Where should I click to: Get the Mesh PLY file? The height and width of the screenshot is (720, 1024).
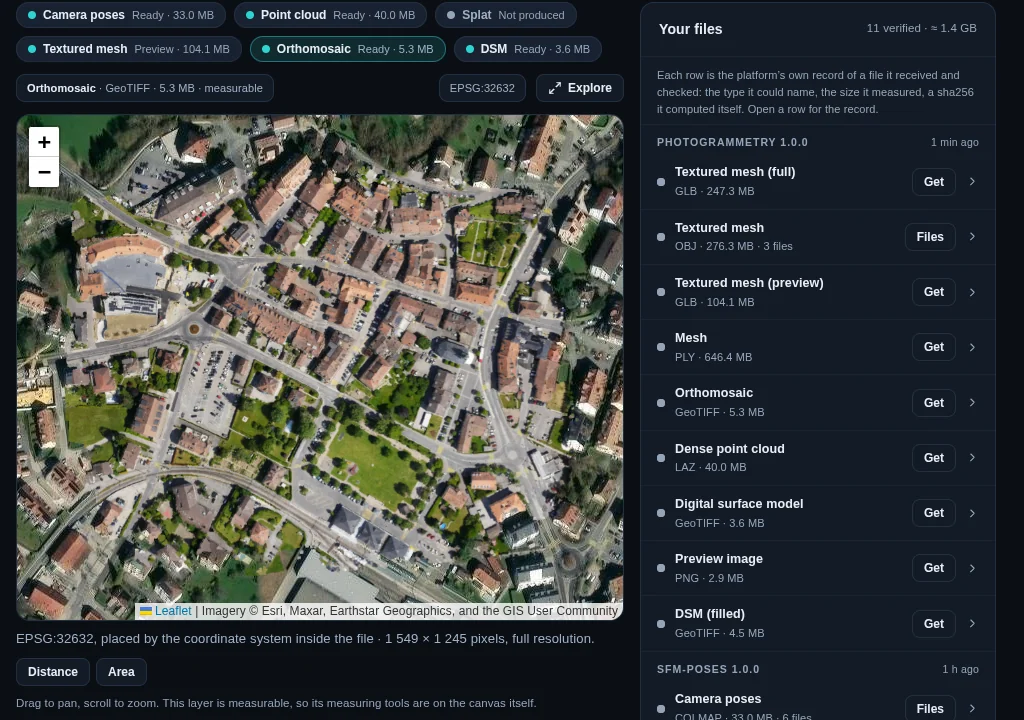click(933, 347)
